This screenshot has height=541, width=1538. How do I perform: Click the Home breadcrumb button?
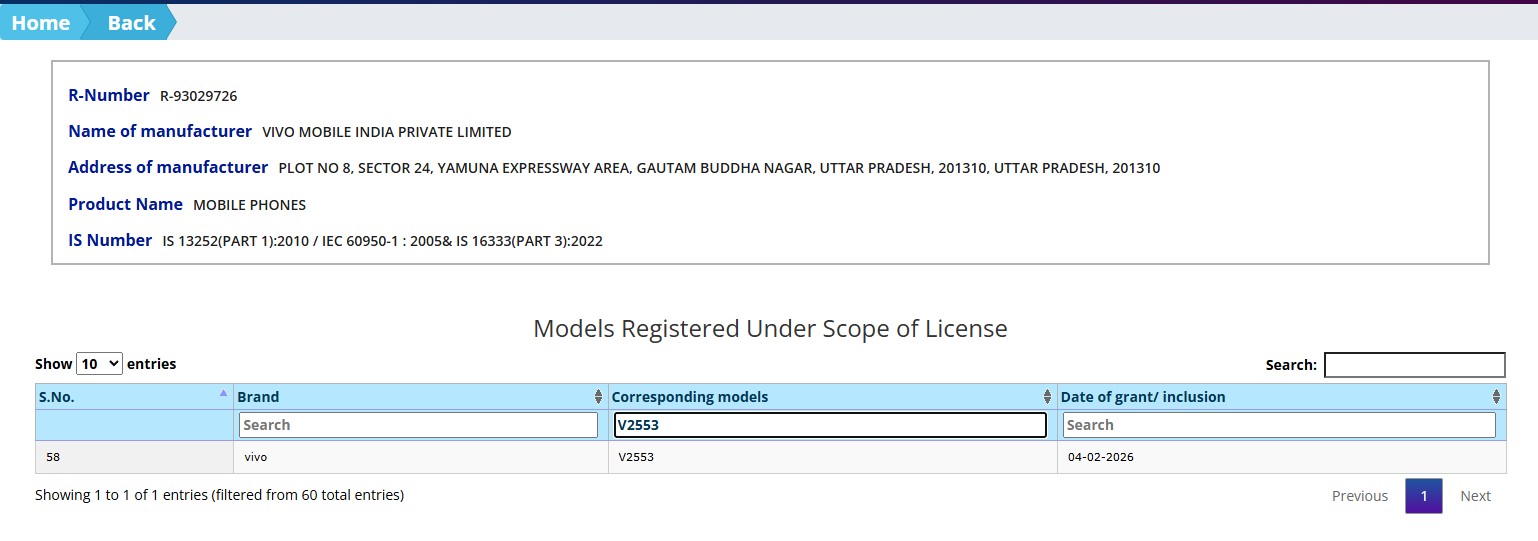point(40,23)
